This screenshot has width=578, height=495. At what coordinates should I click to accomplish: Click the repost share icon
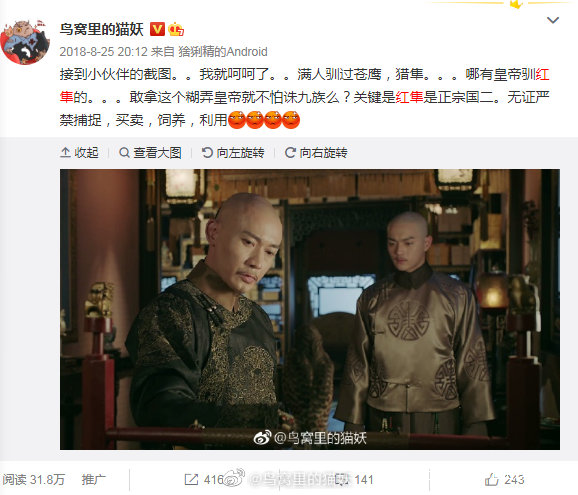[191, 480]
